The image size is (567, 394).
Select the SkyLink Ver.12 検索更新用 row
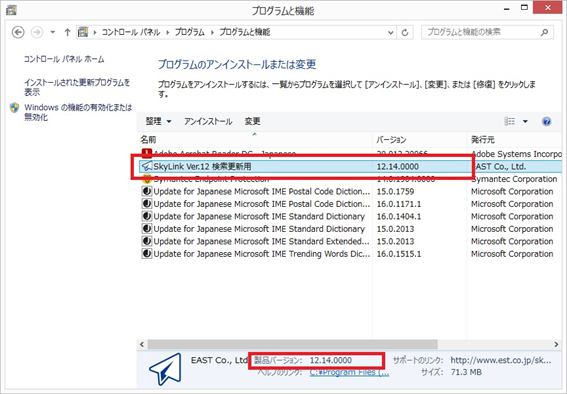pyautogui.click(x=351, y=167)
